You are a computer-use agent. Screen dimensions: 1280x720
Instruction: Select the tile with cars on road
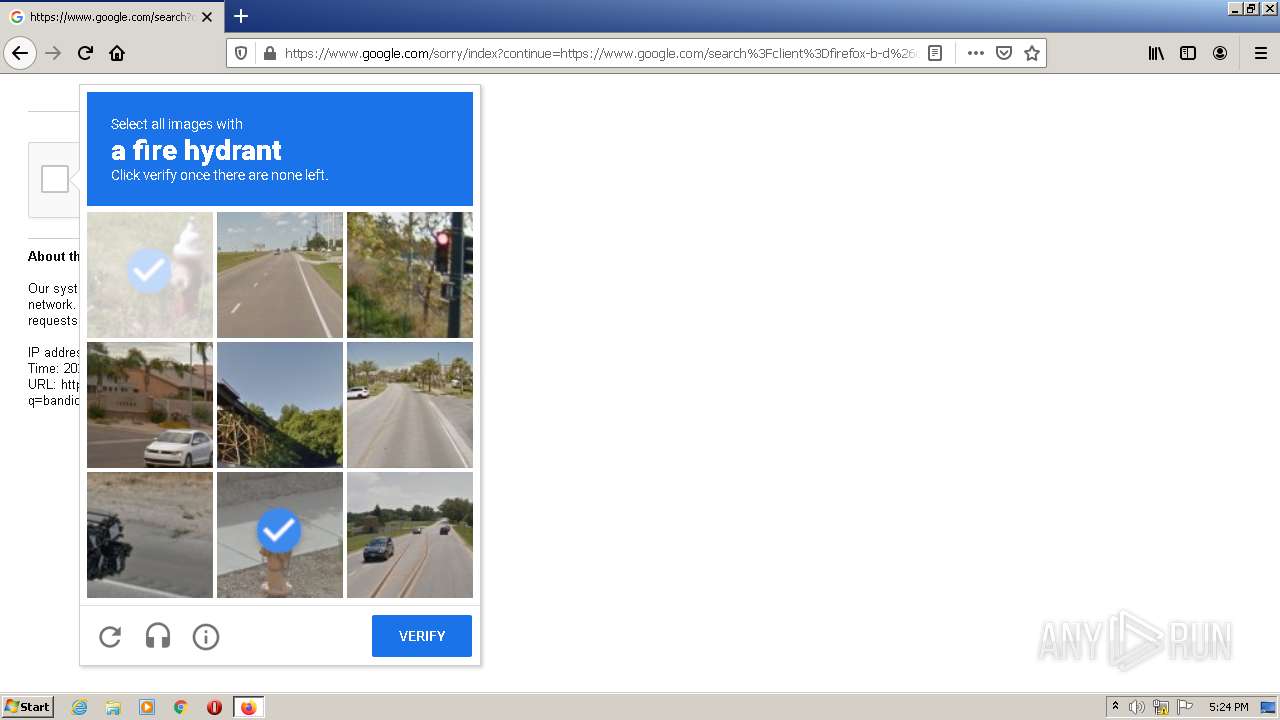410,535
